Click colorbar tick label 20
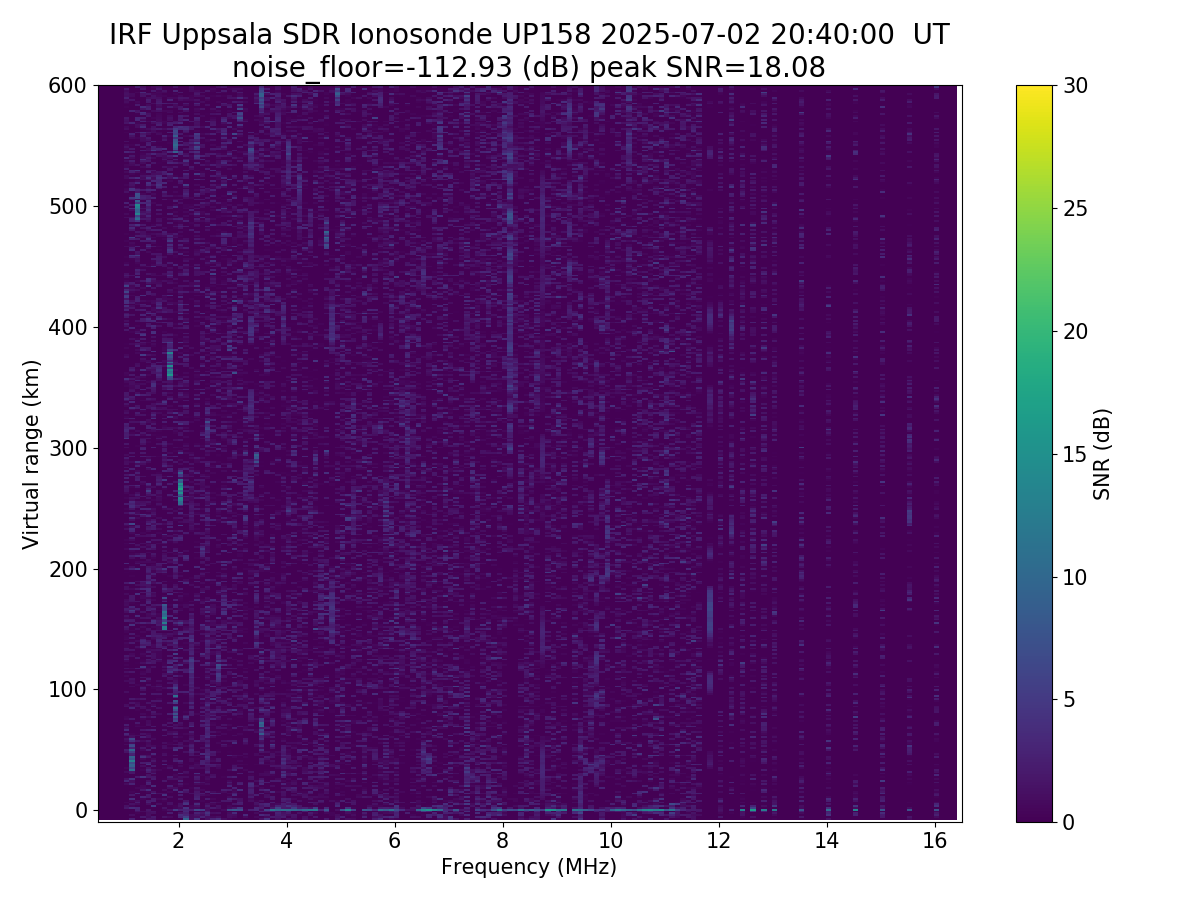Screen dimensions: 1200x900 pos(1074,331)
